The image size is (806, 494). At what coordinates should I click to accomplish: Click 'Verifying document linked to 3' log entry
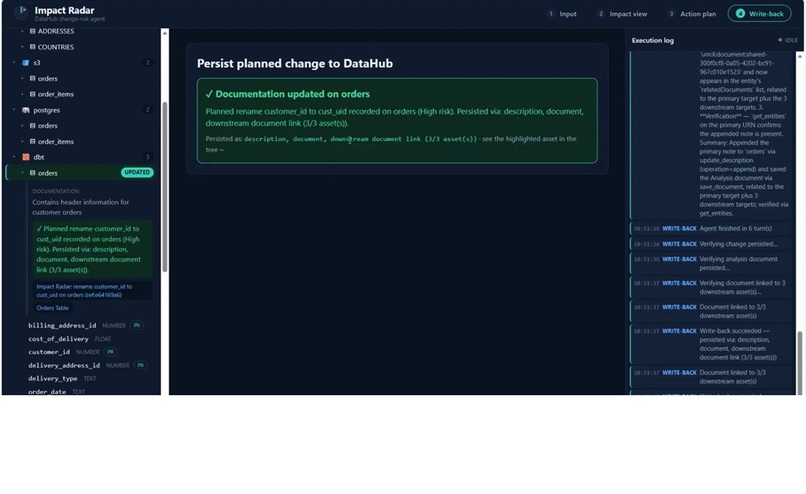pyautogui.click(x=711, y=287)
